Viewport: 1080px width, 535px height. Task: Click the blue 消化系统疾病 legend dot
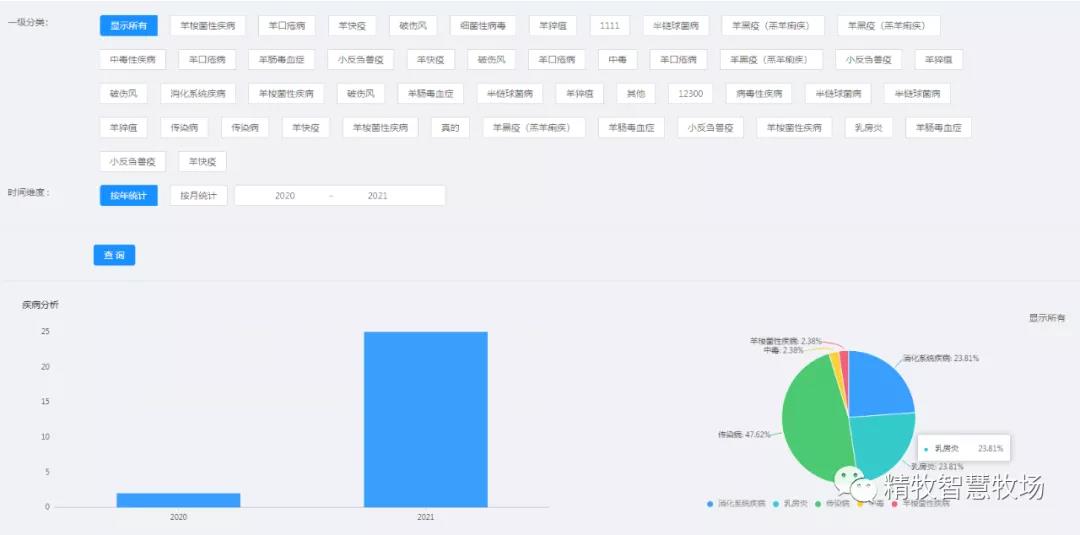(710, 503)
